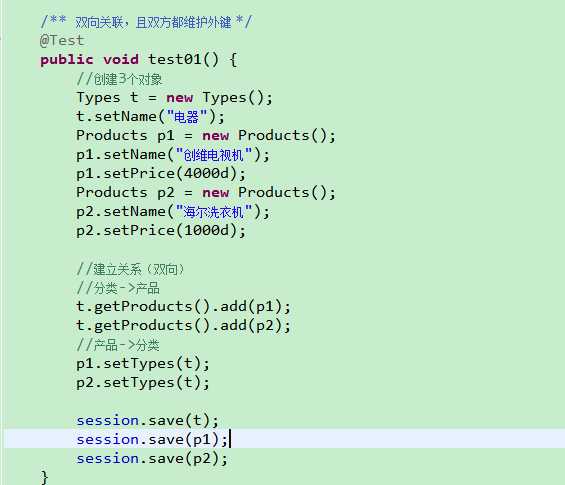The image size is (565, 485).
Task: Click the string "电器" in t.setName
Action: point(187,117)
